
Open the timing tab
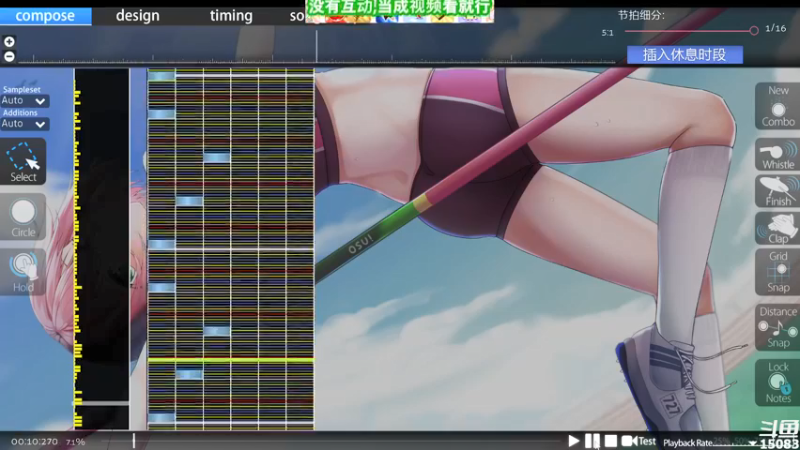231,16
